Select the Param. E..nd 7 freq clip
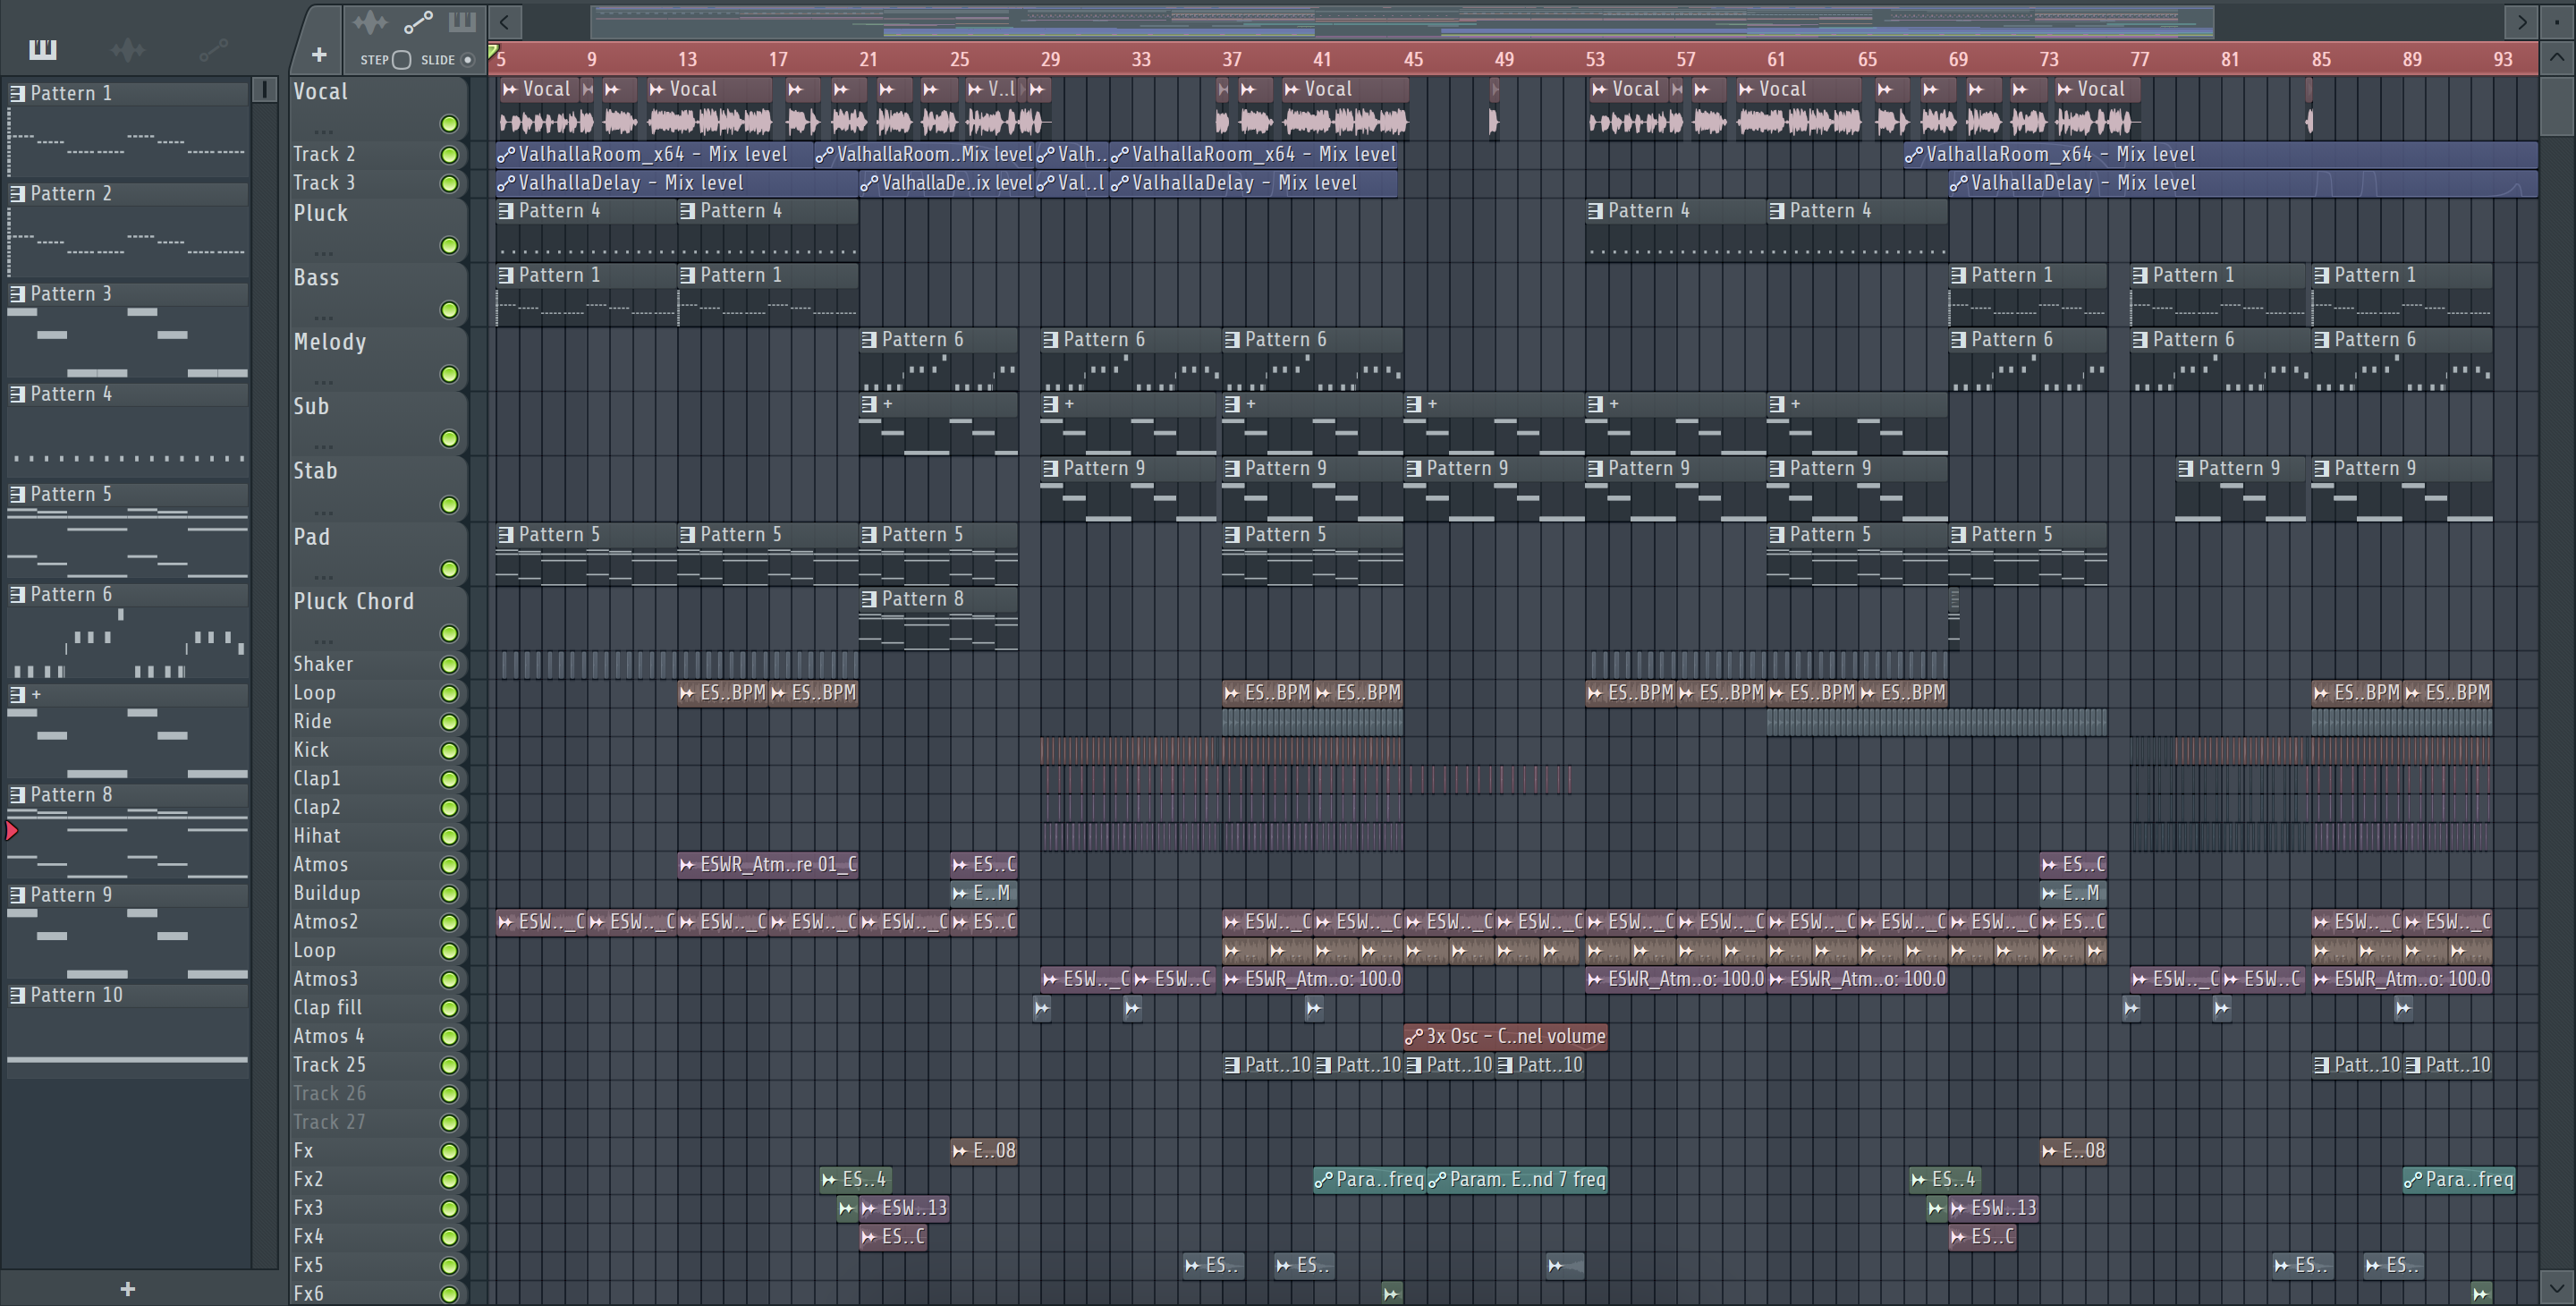This screenshot has height=1306, width=2576. (x=1517, y=1180)
